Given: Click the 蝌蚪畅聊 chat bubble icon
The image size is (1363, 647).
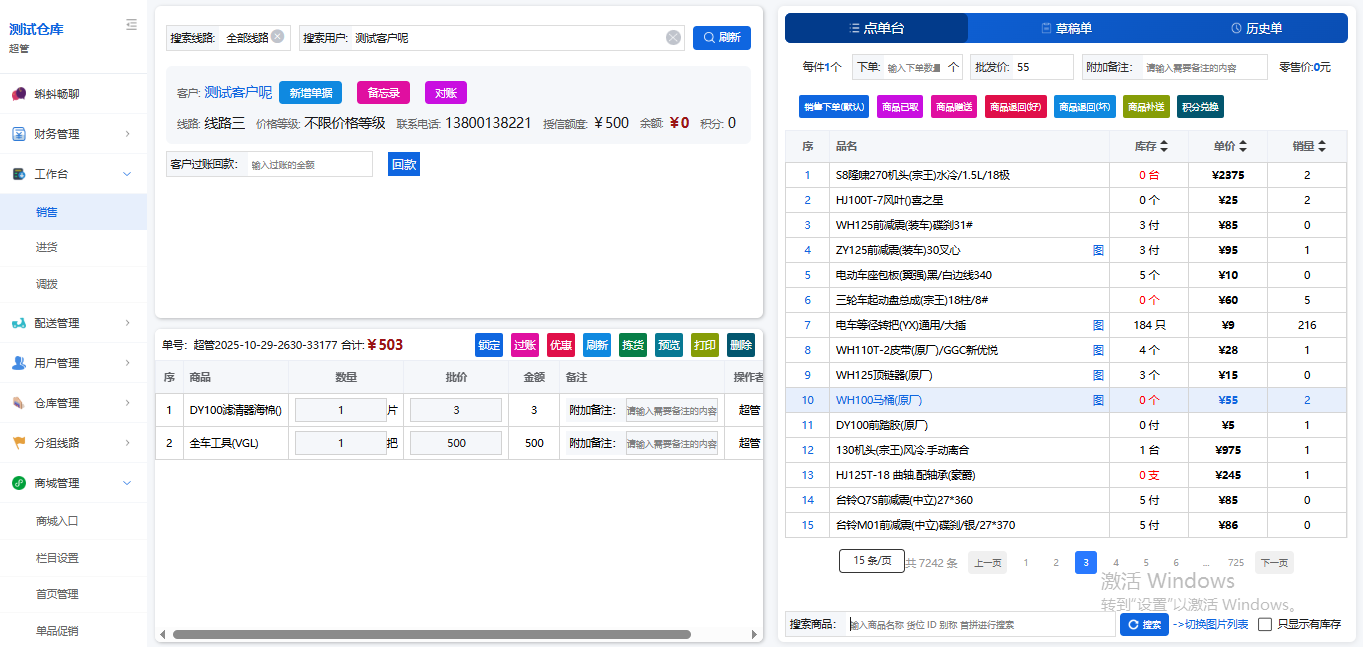Looking at the screenshot, I should point(19,94).
